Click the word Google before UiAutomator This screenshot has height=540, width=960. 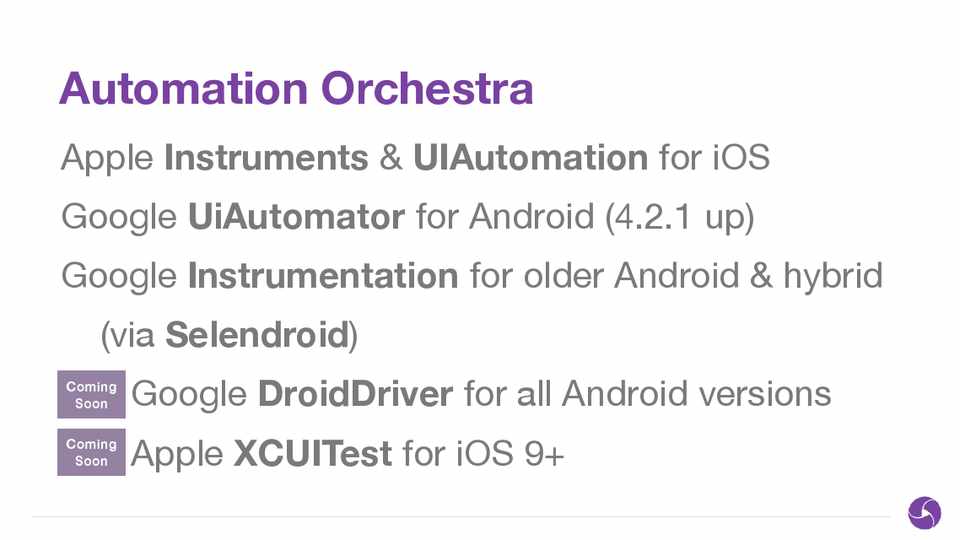click(x=119, y=217)
